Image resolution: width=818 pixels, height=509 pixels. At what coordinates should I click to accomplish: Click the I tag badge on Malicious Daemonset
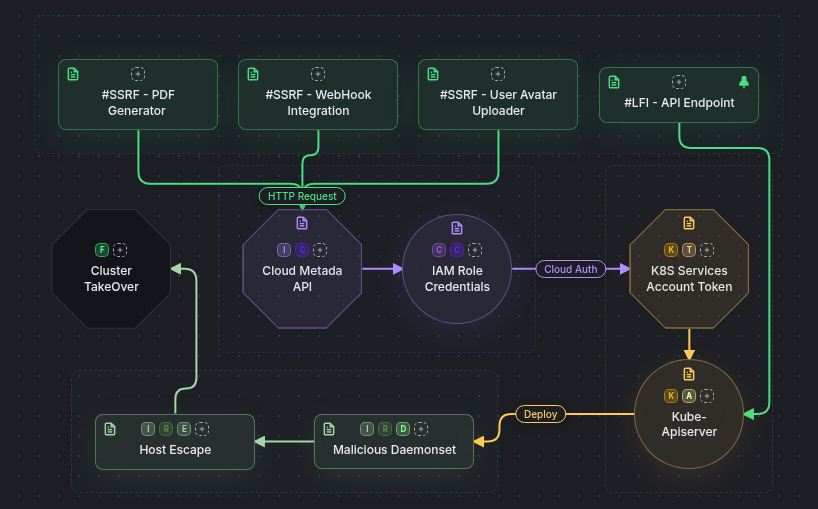pyautogui.click(x=367, y=429)
